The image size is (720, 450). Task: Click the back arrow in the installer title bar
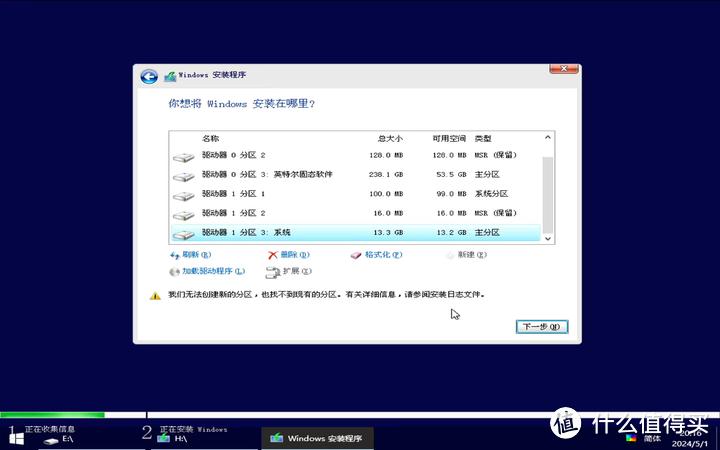149,77
